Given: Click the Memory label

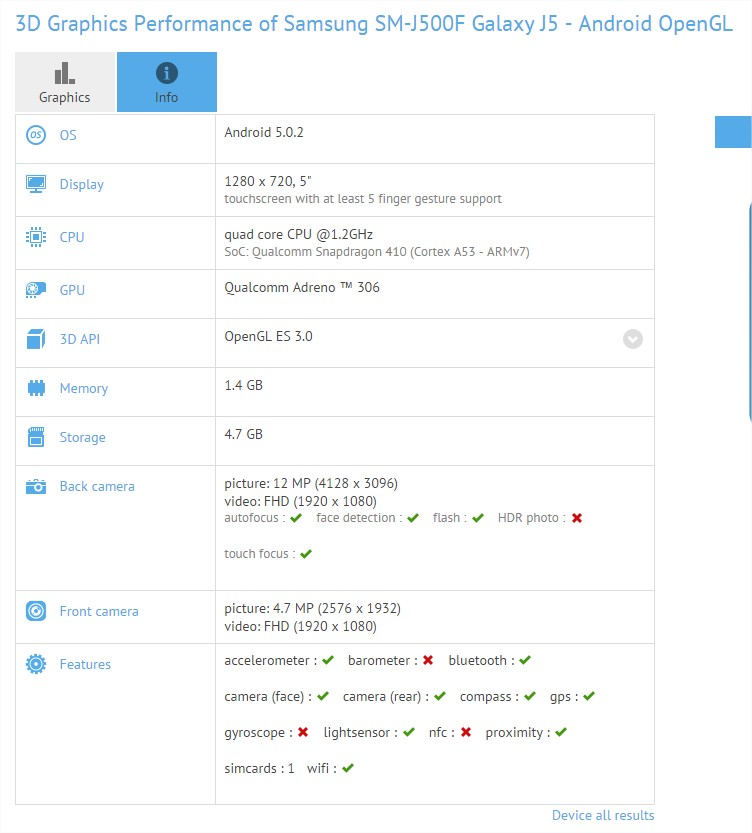Looking at the screenshot, I should [84, 388].
